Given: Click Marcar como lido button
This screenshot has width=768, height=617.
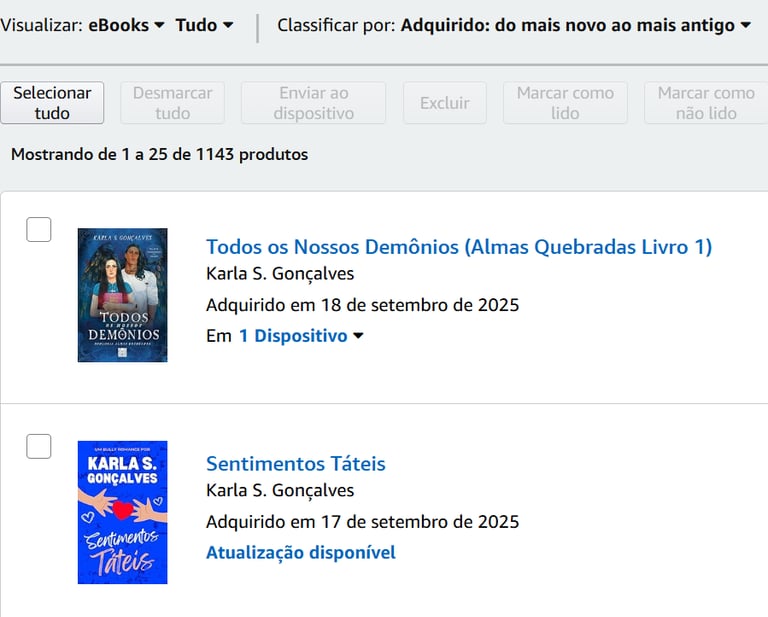Looking at the screenshot, I should (565, 103).
